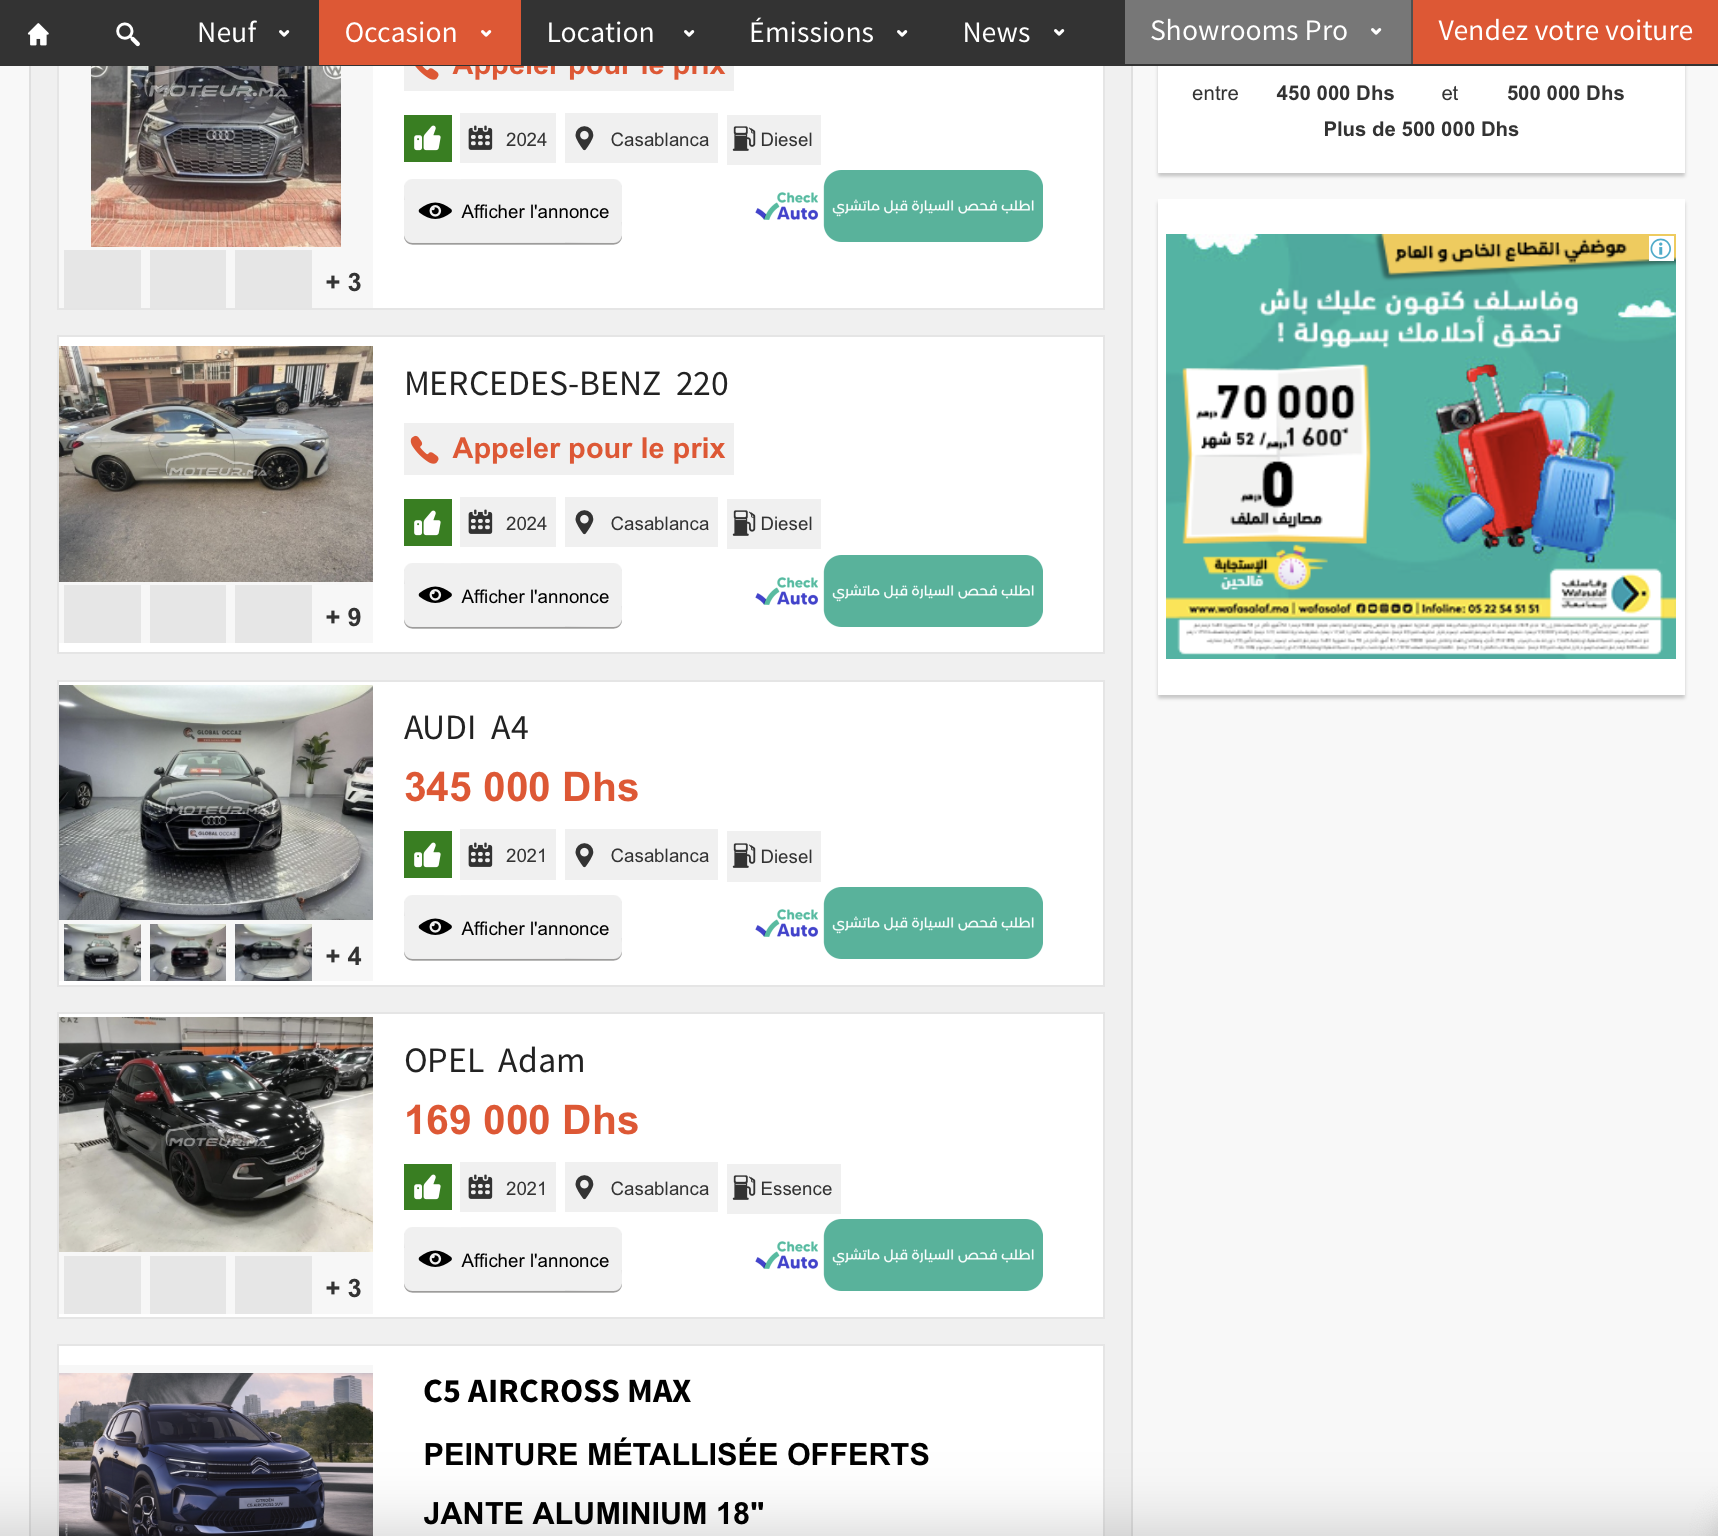Open the MERCEDES-BENZ 220 listing title
Image resolution: width=1718 pixels, height=1536 pixels.
[566, 384]
